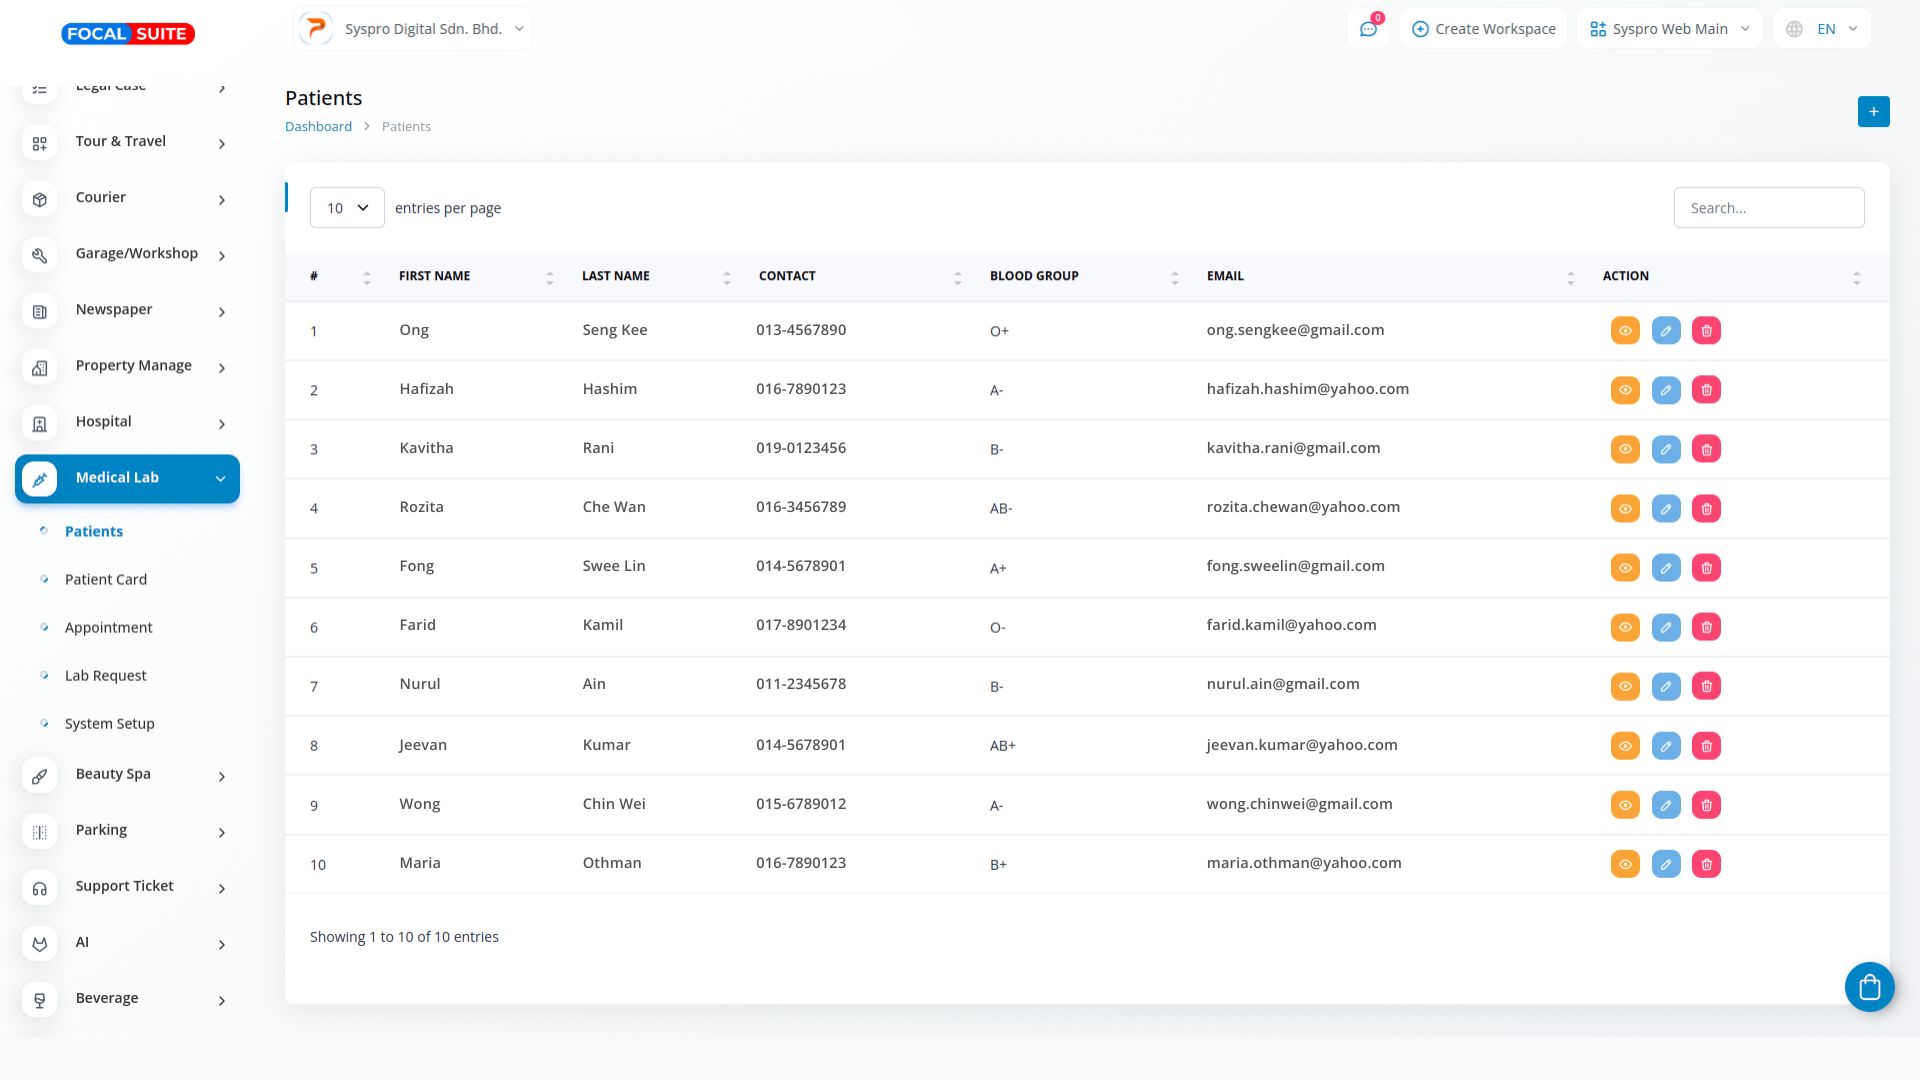This screenshot has width=1920, height=1080.
Task: Open the shopping bag floating button
Action: [1869, 987]
